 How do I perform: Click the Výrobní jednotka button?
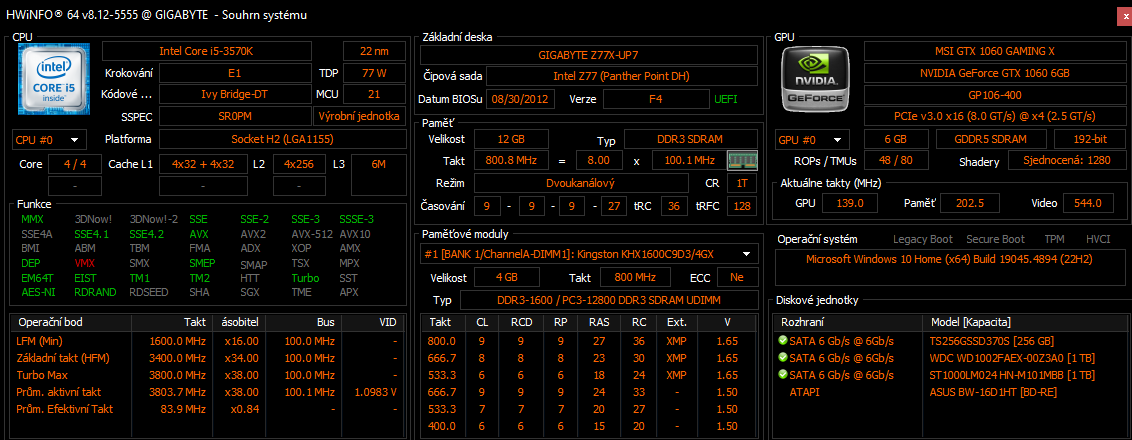pos(360,116)
